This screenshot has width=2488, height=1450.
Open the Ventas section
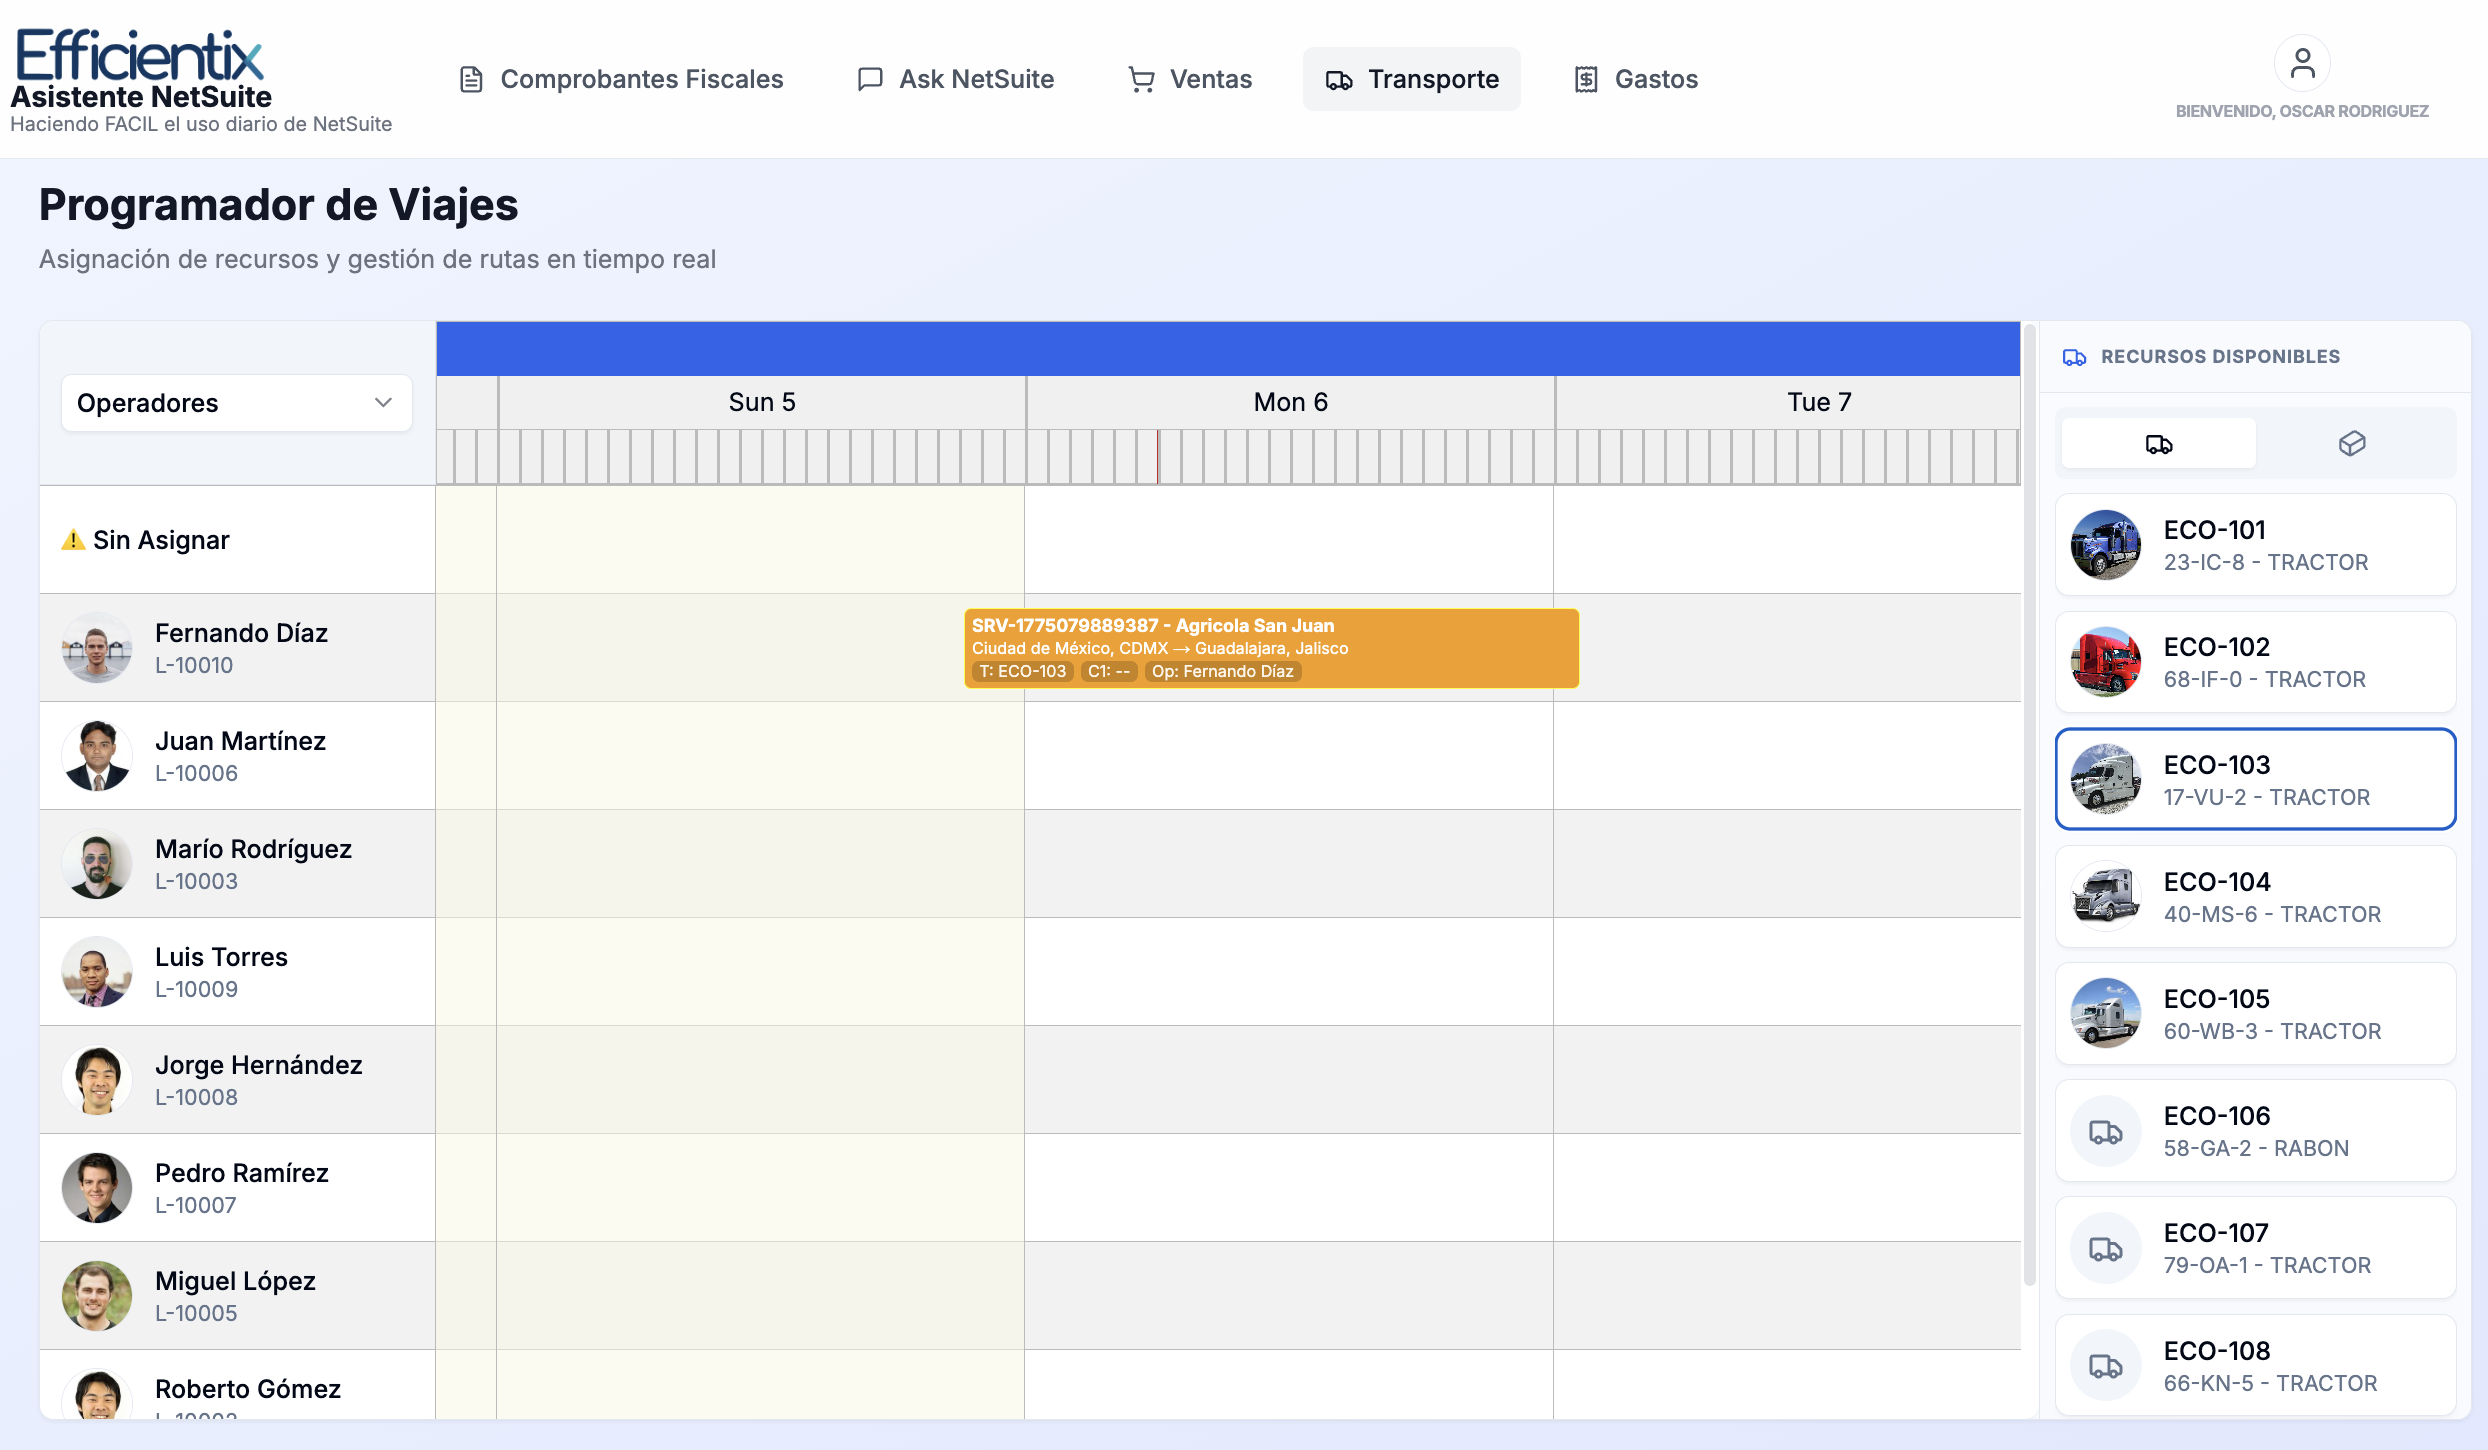click(x=1190, y=79)
